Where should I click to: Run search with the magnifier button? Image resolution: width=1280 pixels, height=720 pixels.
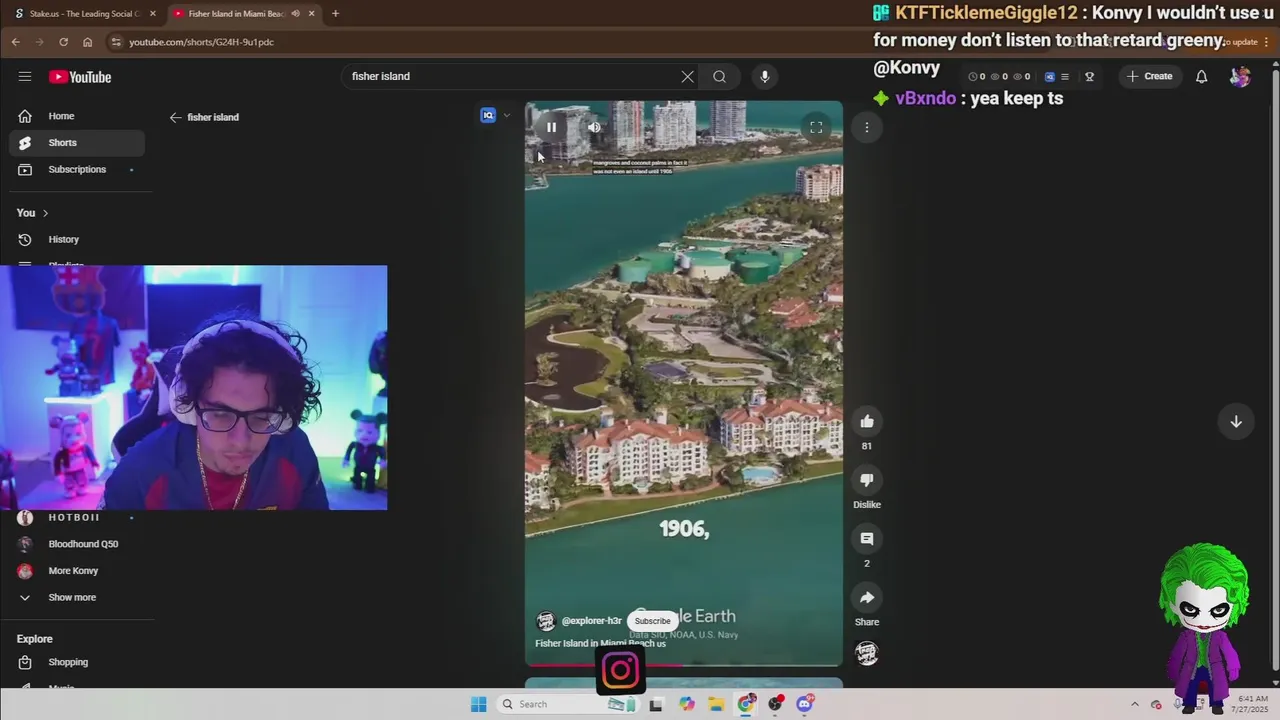click(719, 76)
